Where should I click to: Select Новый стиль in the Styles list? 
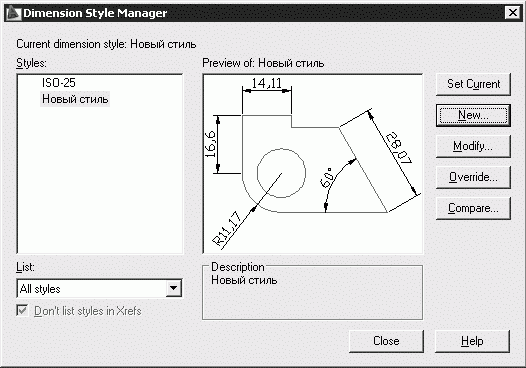point(75,99)
